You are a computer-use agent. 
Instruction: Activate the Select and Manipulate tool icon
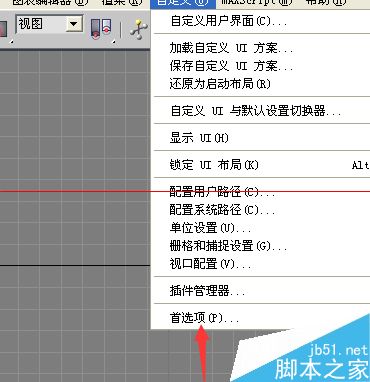pyautogui.click(x=139, y=29)
